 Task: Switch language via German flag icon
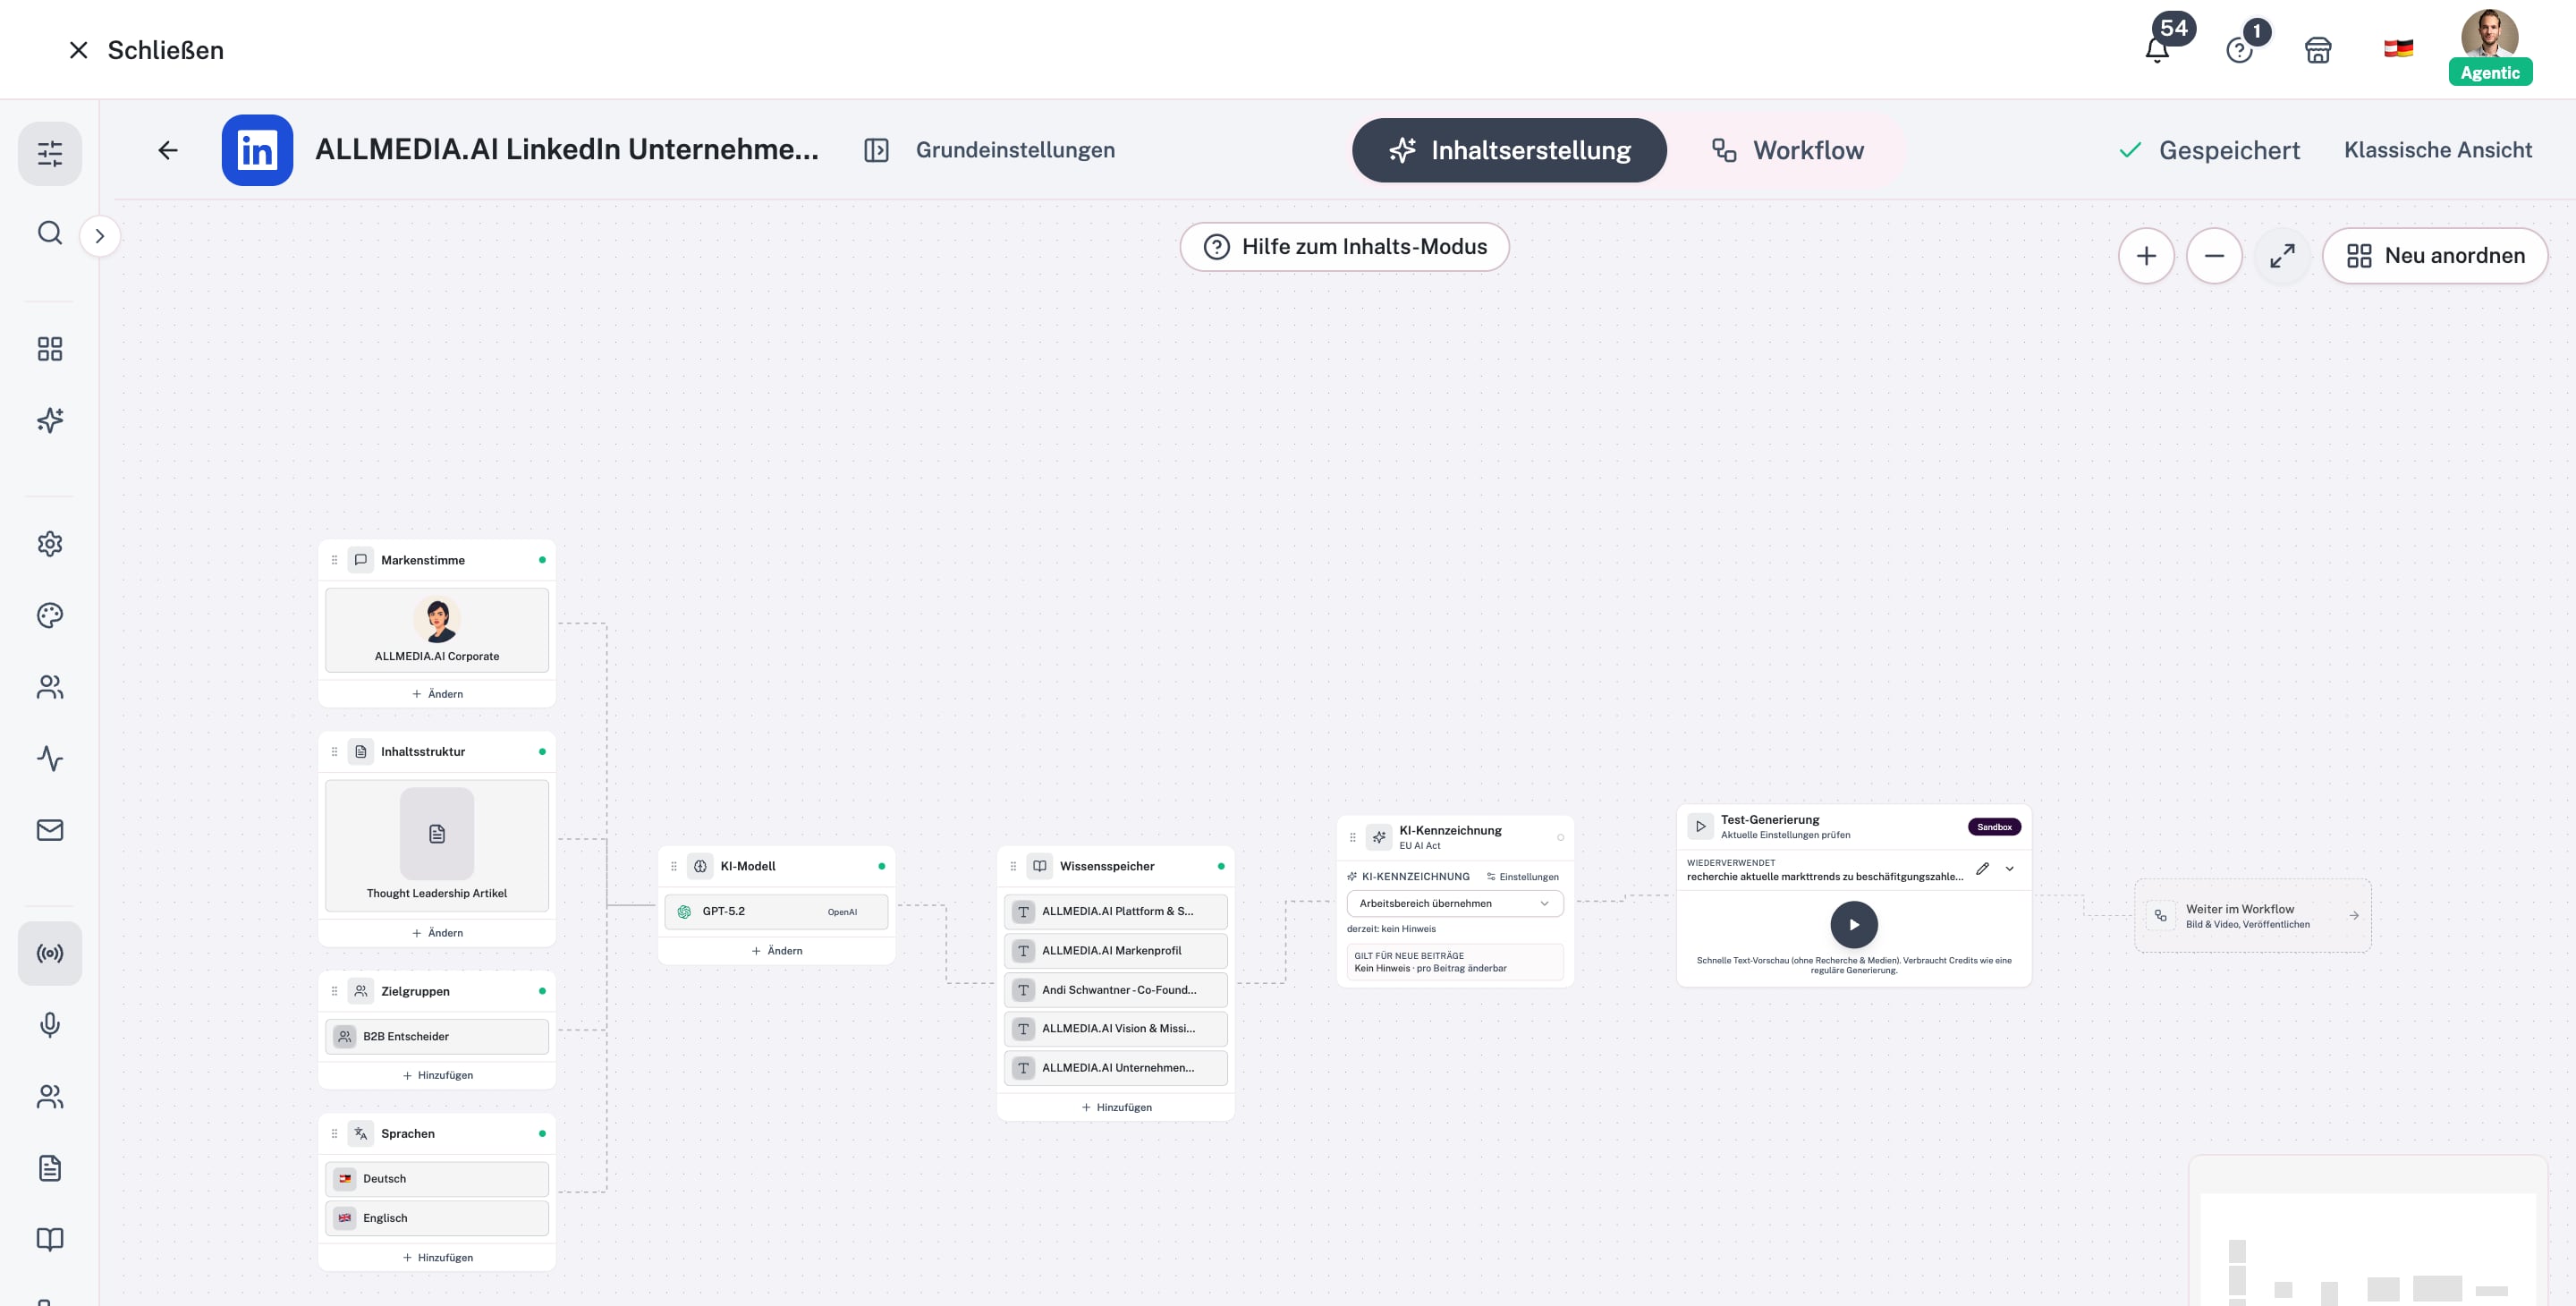point(2398,48)
